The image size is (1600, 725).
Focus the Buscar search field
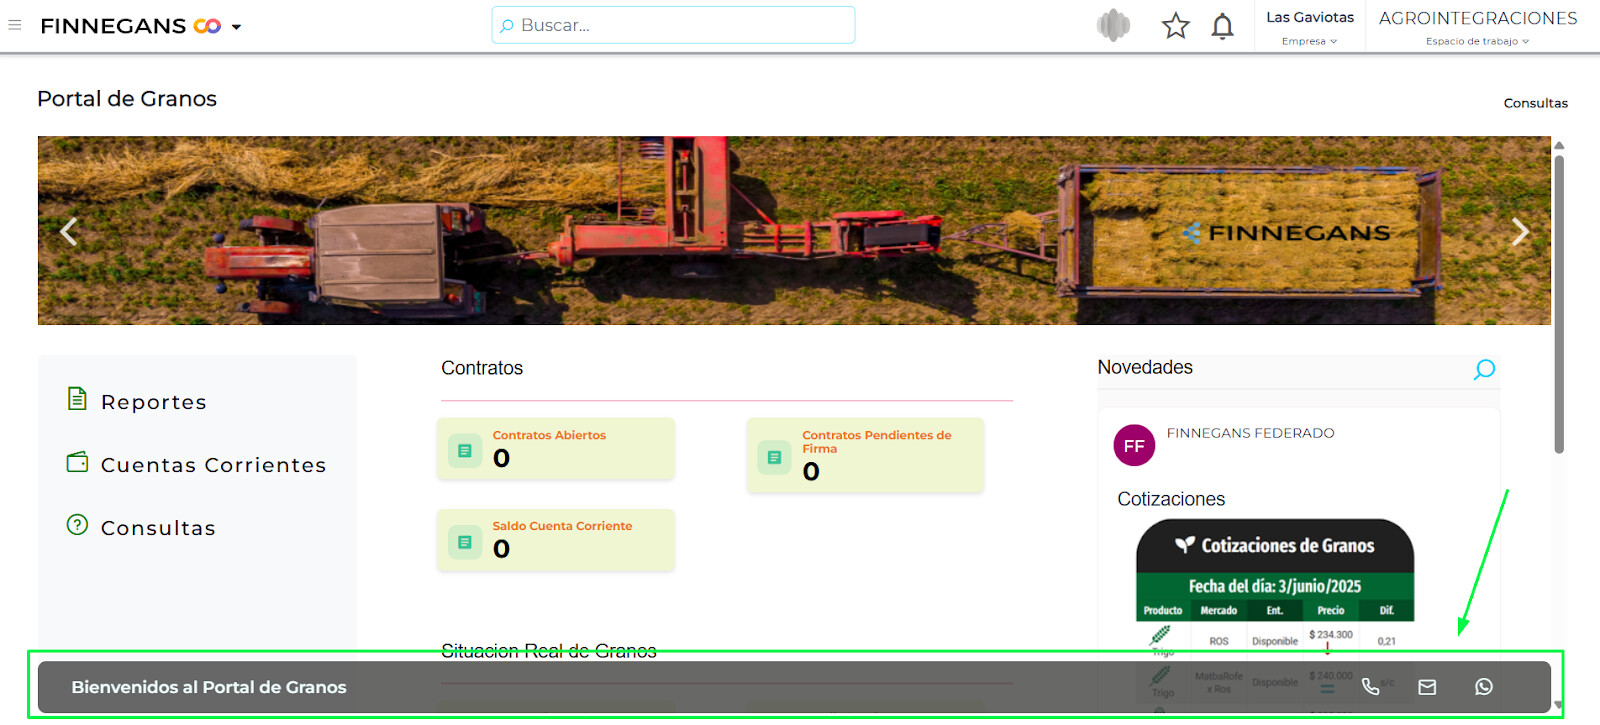[x=673, y=25]
